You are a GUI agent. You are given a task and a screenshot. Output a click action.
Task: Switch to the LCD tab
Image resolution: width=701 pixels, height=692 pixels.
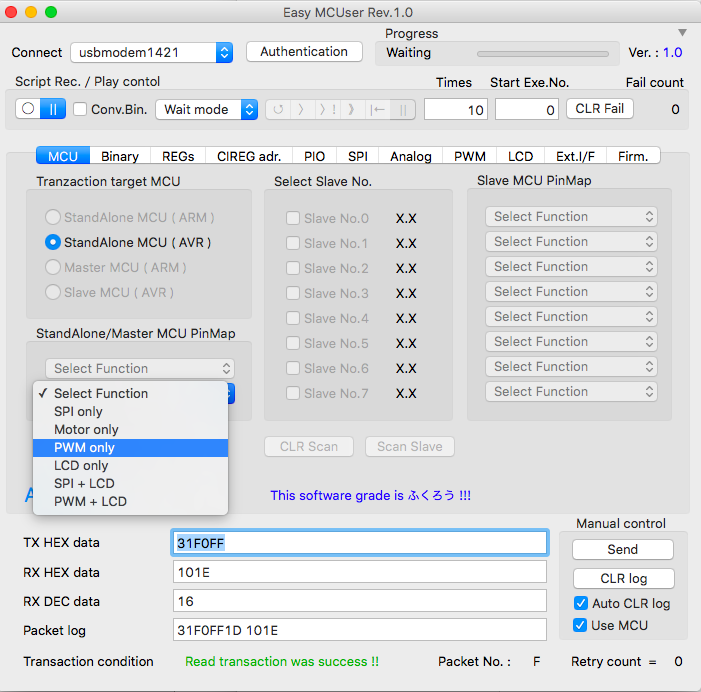[520, 156]
